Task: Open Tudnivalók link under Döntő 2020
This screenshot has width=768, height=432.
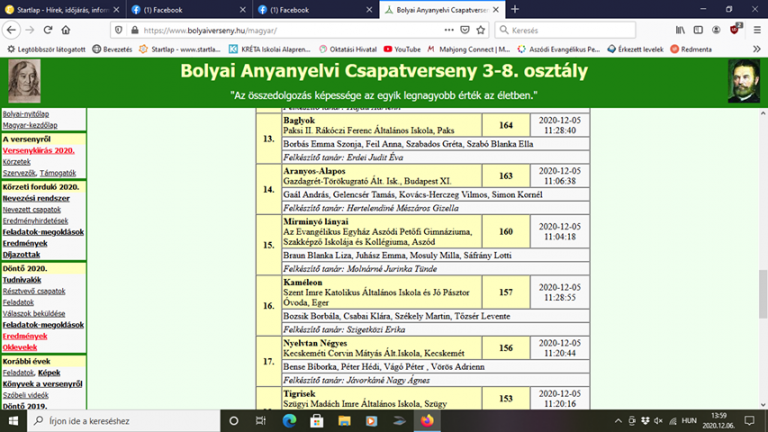Action: [x=22, y=280]
